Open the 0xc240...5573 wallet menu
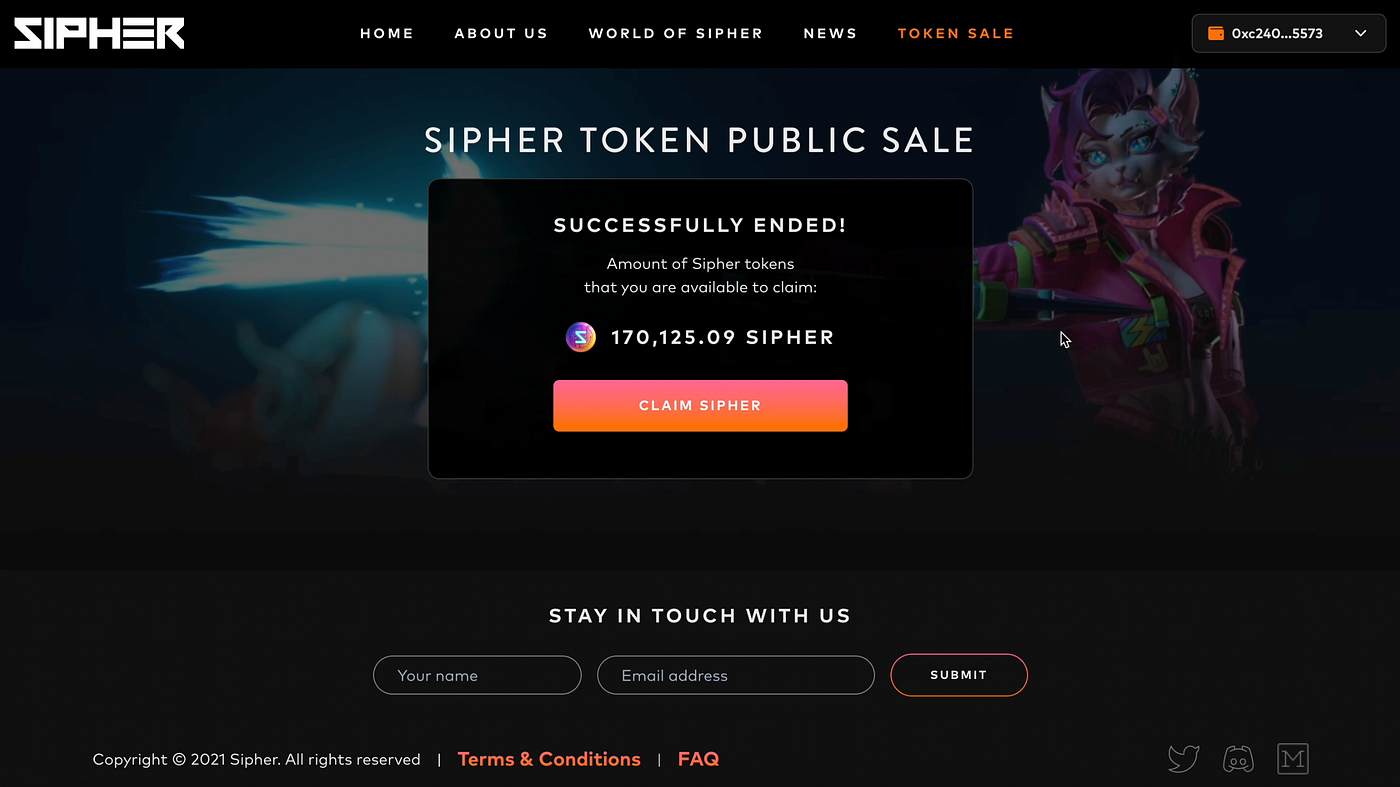The width and height of the screenshot is (1400, 787). click(1288, 33)
